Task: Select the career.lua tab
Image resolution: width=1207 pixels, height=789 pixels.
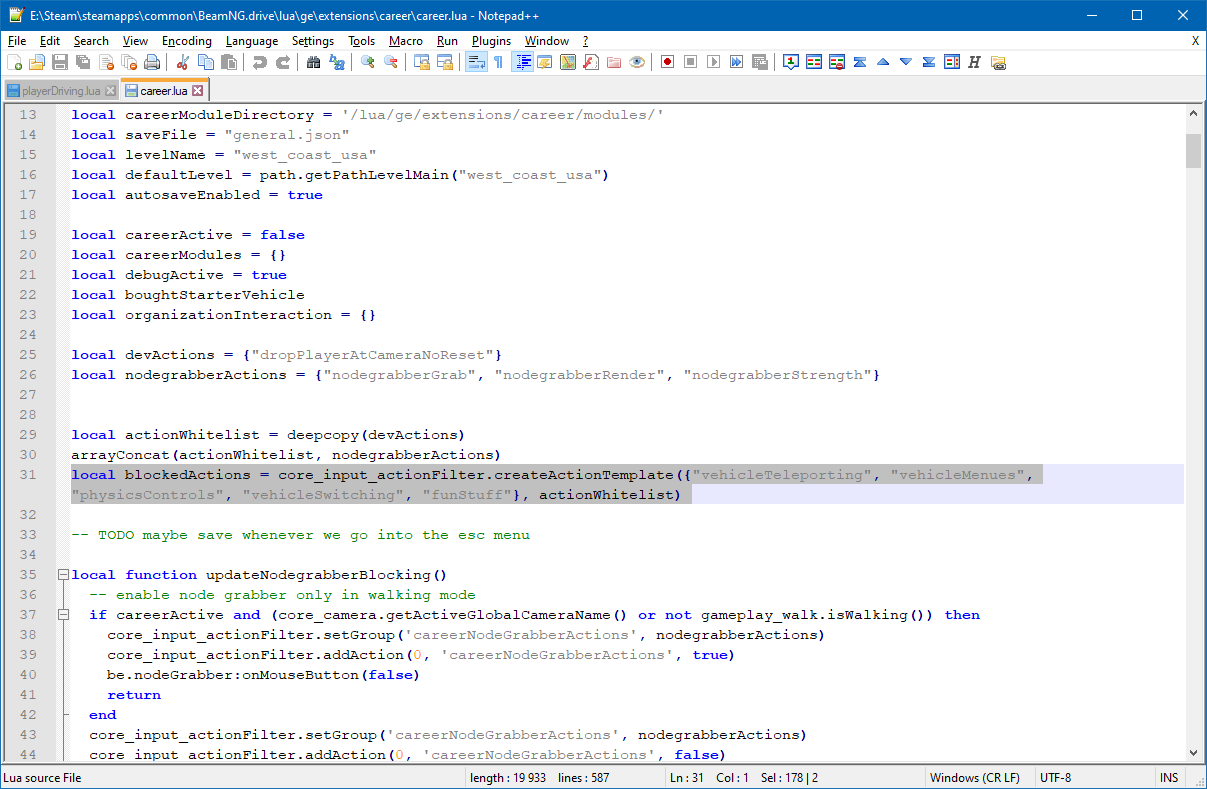Action: pos(163,90)
